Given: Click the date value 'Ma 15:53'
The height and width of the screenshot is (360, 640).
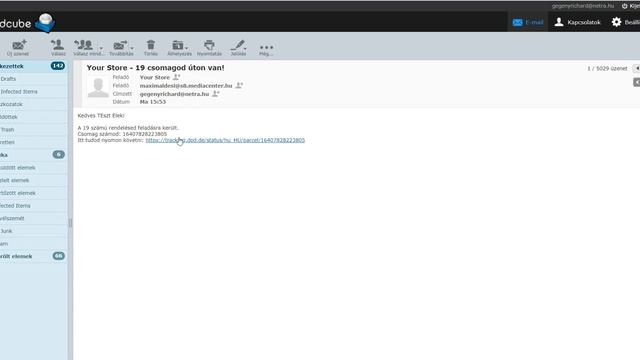Looking at the screenshot, I should (x=153, y=102).
